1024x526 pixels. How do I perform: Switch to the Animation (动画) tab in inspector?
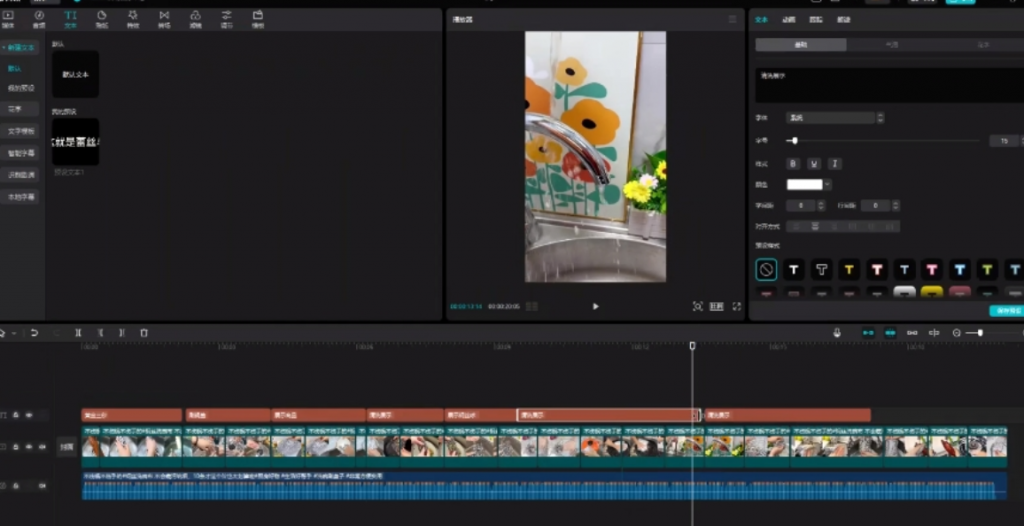788,20
